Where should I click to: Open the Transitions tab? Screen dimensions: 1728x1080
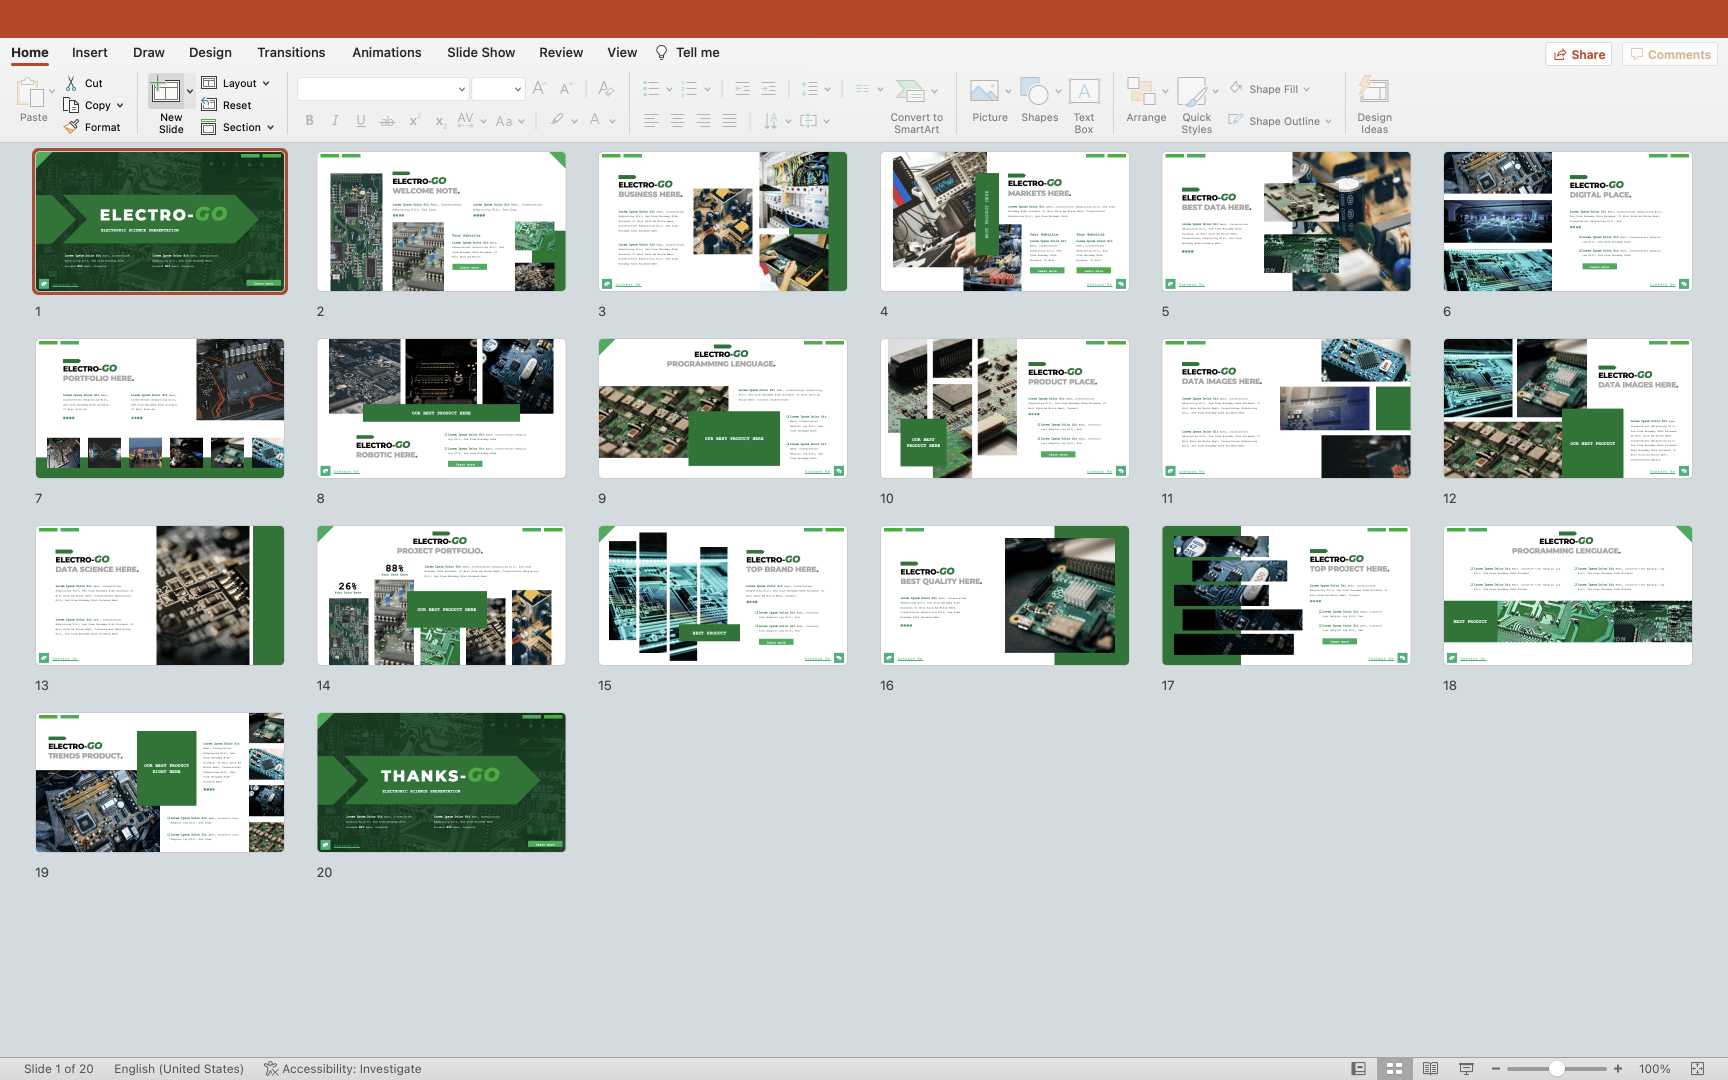click(x=291, y=53)
